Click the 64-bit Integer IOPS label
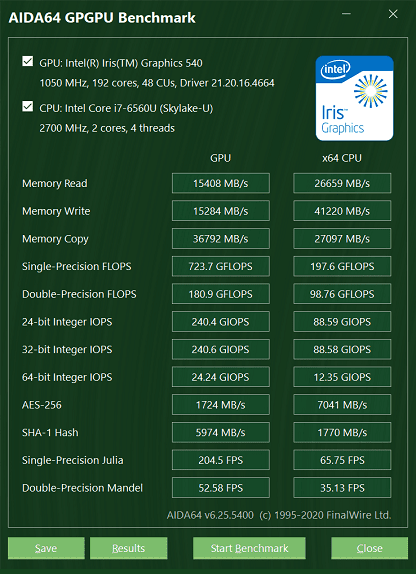This screenshot has height=574, width=416. (x=67, y=377)
